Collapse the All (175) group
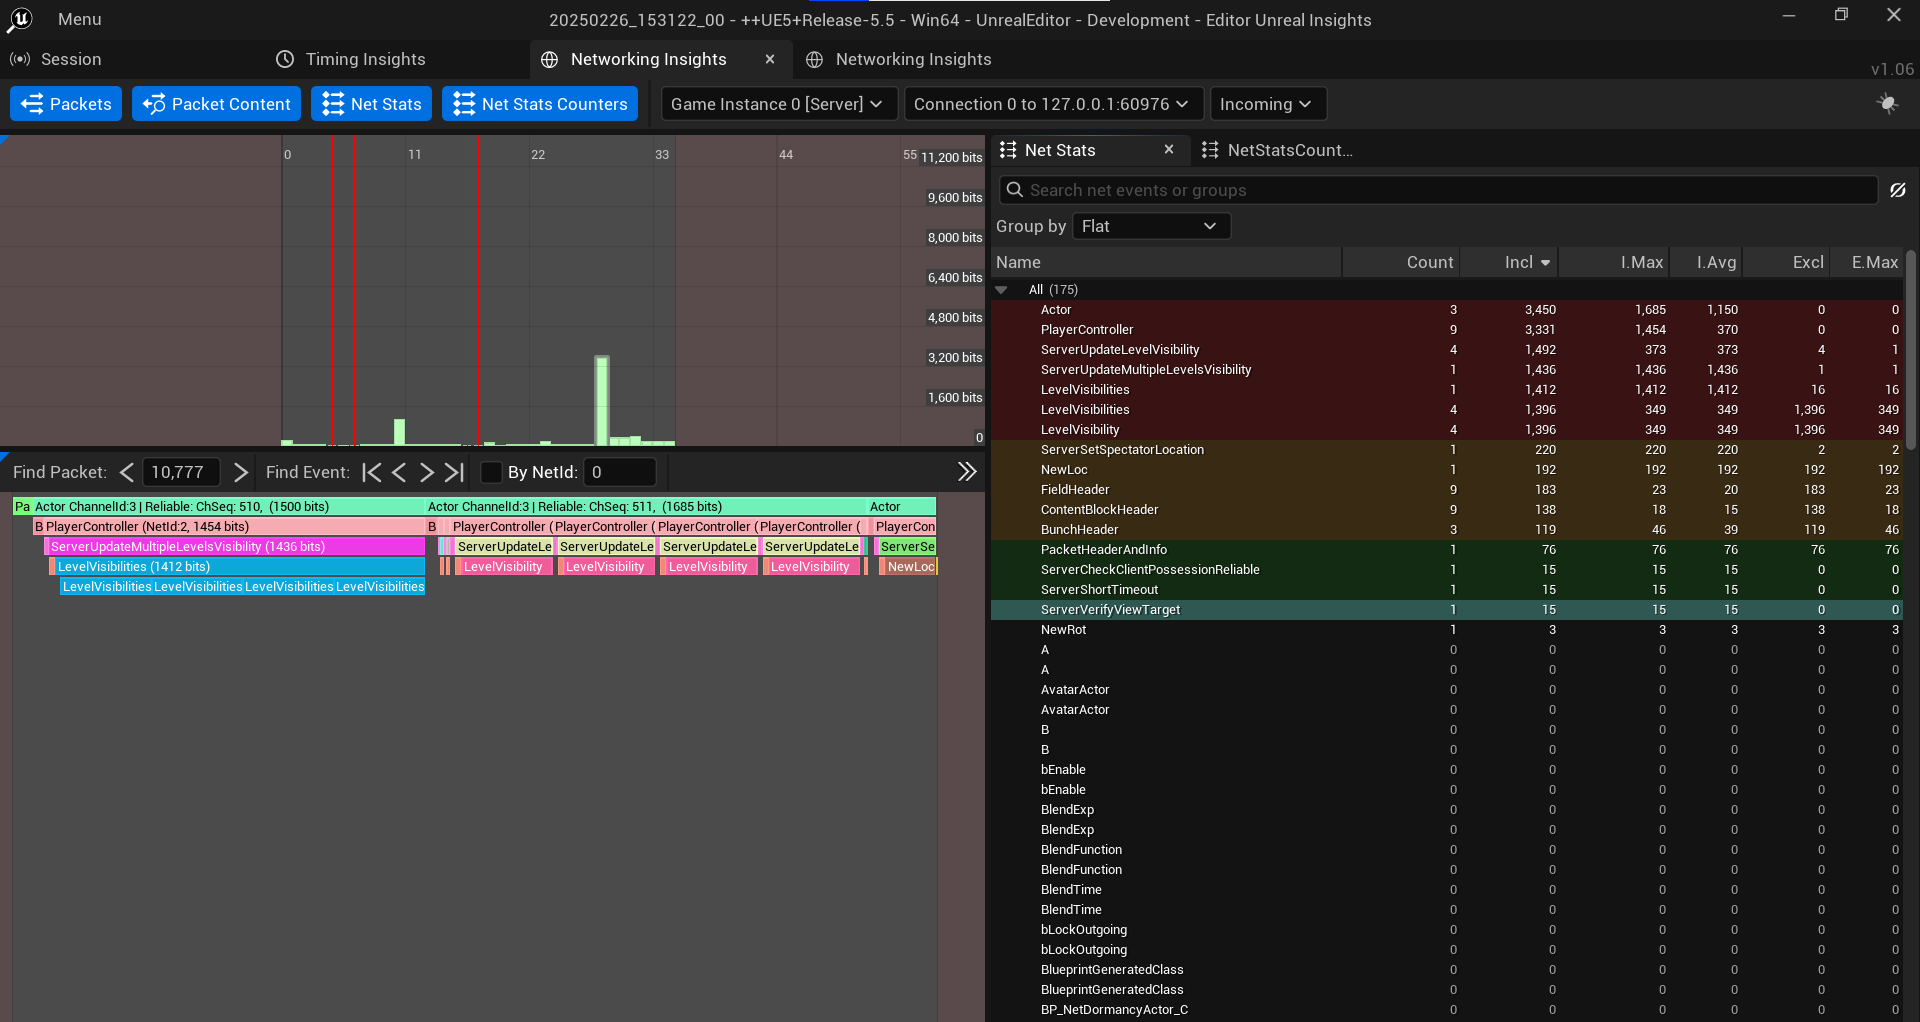1920x1022 pixels. click(1001, 290)
